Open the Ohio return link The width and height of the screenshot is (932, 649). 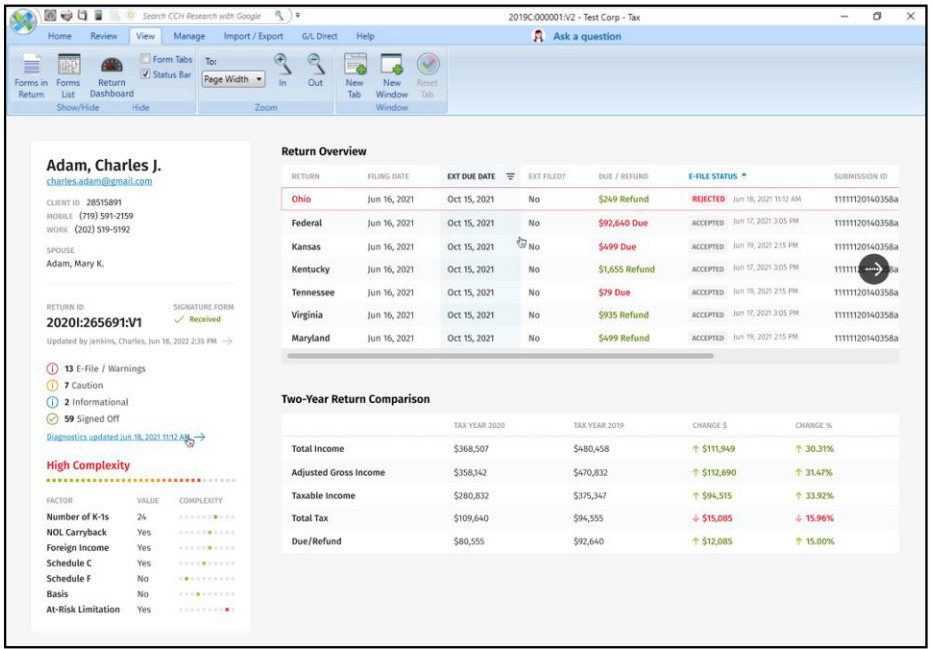point(301,199)
